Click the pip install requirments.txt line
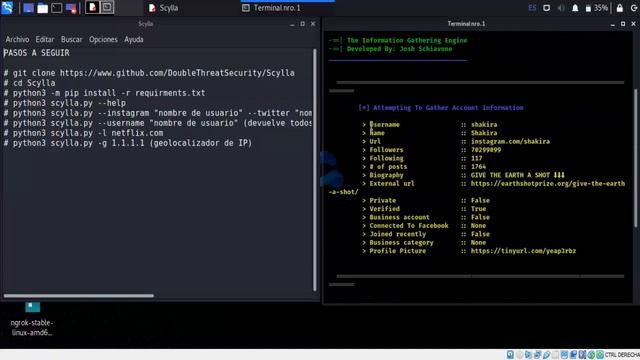 [x=104, y=93]
